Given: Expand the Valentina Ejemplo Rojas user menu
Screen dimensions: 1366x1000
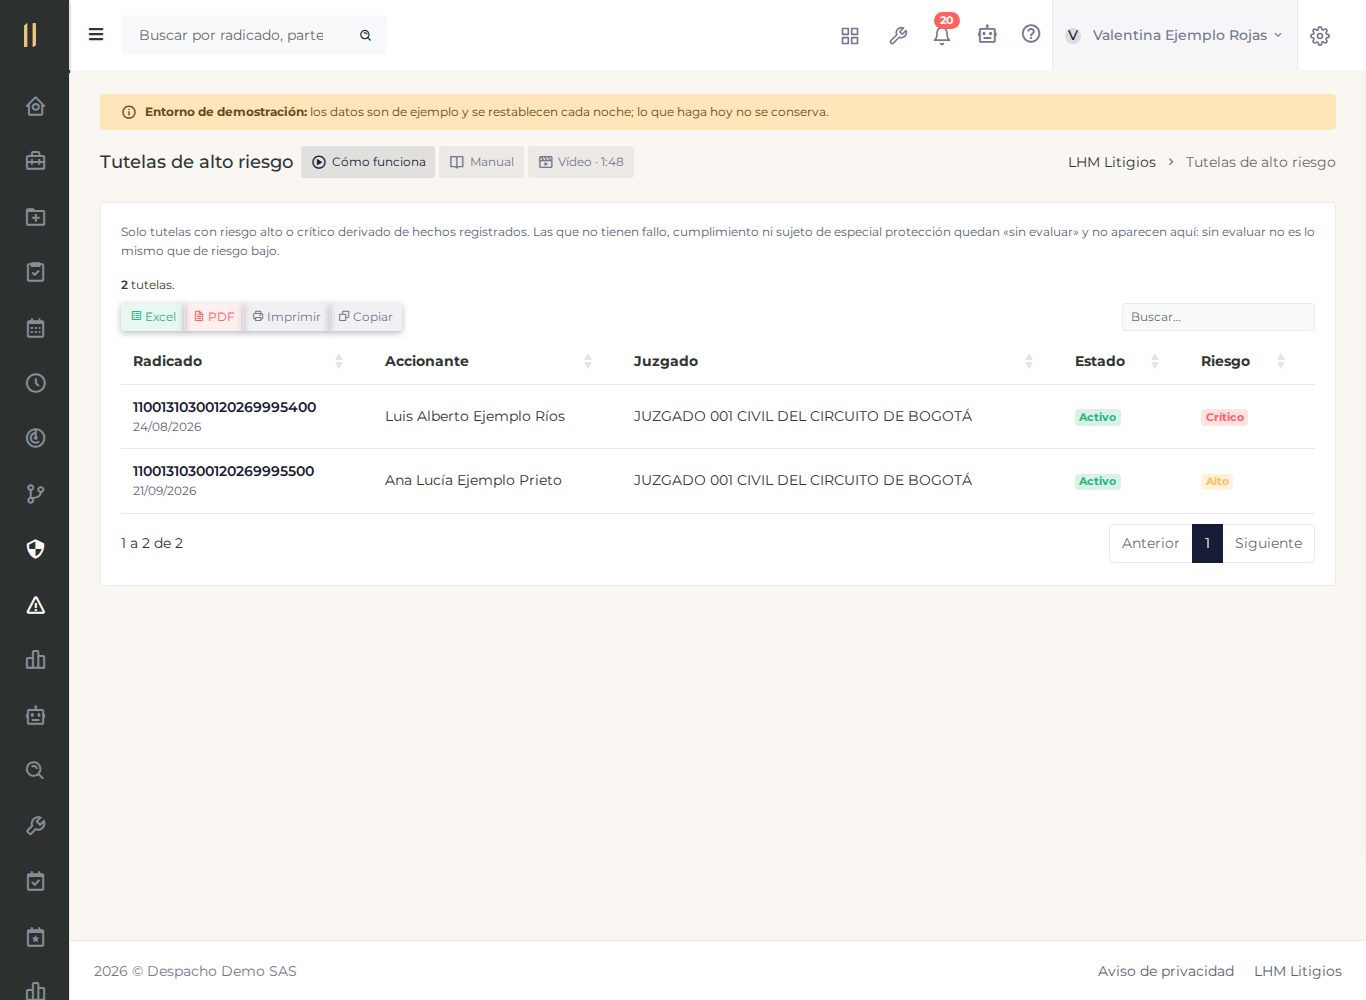Looking at the screenshot, I should pos(1175,35).
